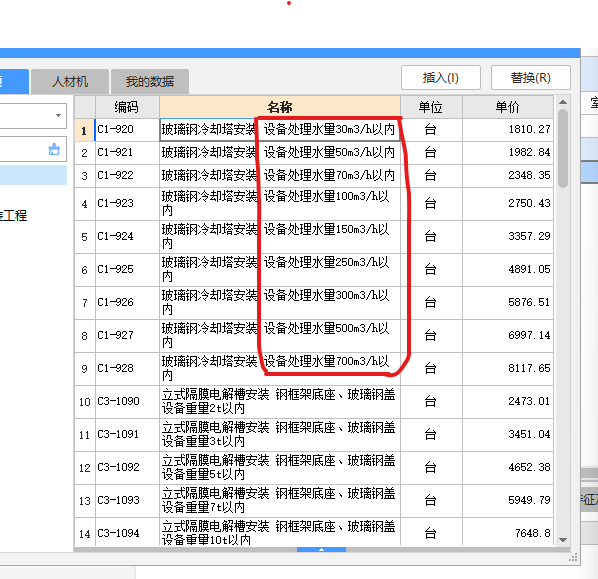Click the name cell with 设备重量7t以内
The image size is (598, 579).
click(x=280, y=501)
